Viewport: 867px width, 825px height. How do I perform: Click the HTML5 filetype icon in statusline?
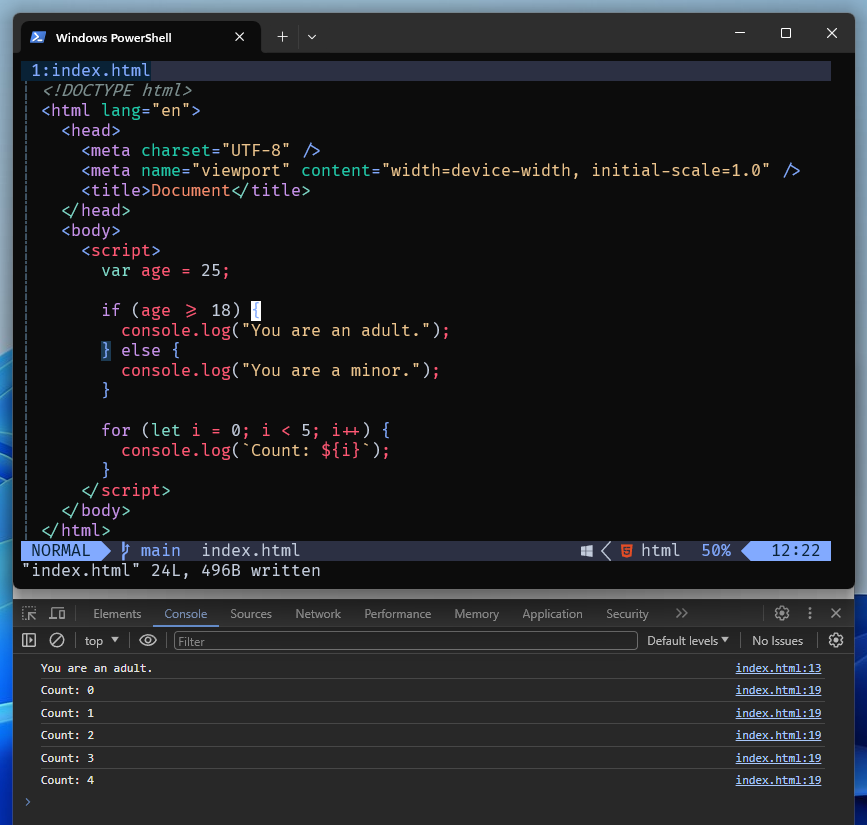pyautogui.click(x=626, y=551)
